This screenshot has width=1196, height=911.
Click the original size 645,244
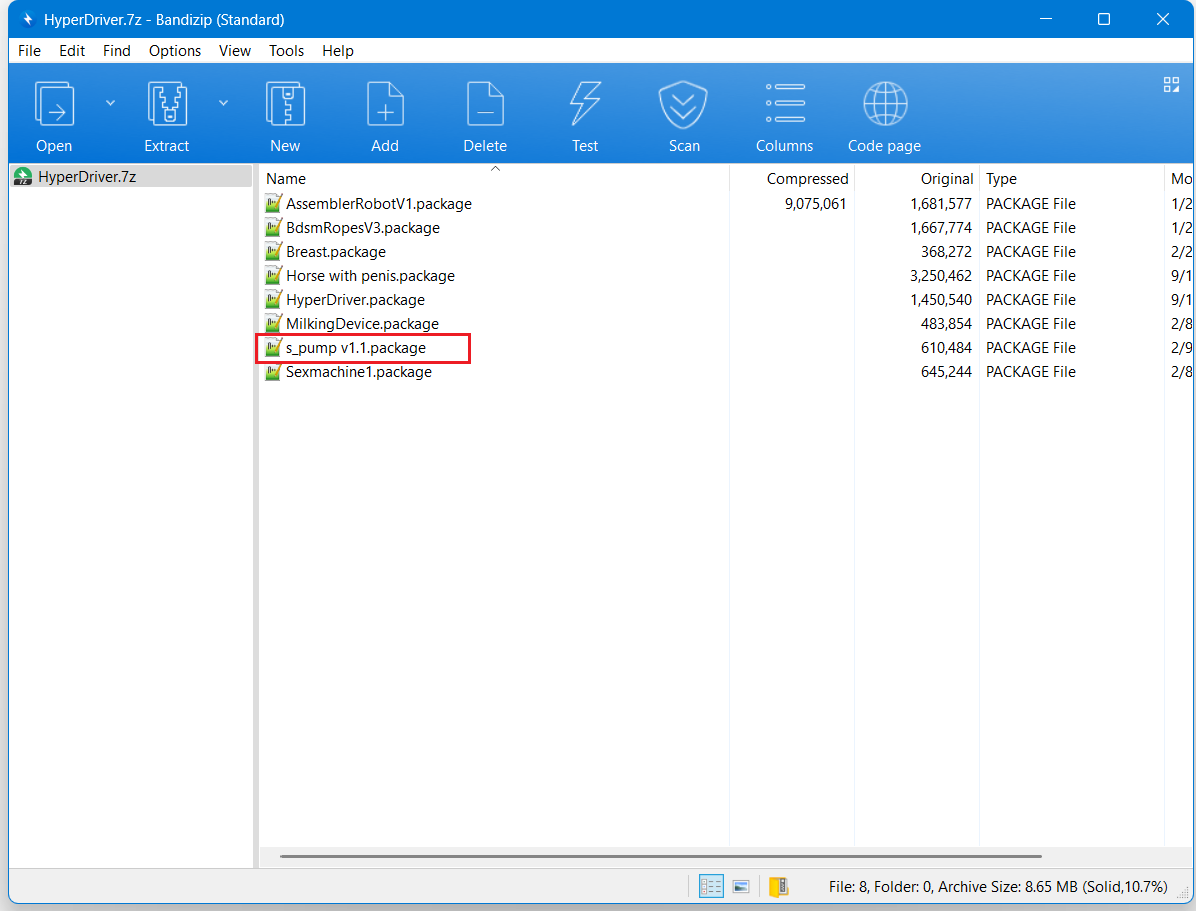click(947, 372)
